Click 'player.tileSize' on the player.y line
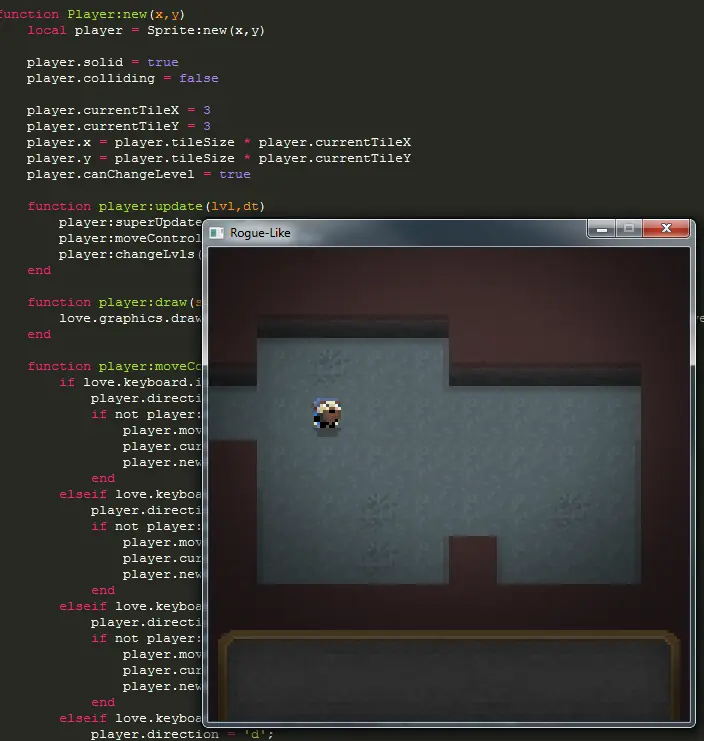The width and height of the screenshot is (704, 741). click(174, 158)
